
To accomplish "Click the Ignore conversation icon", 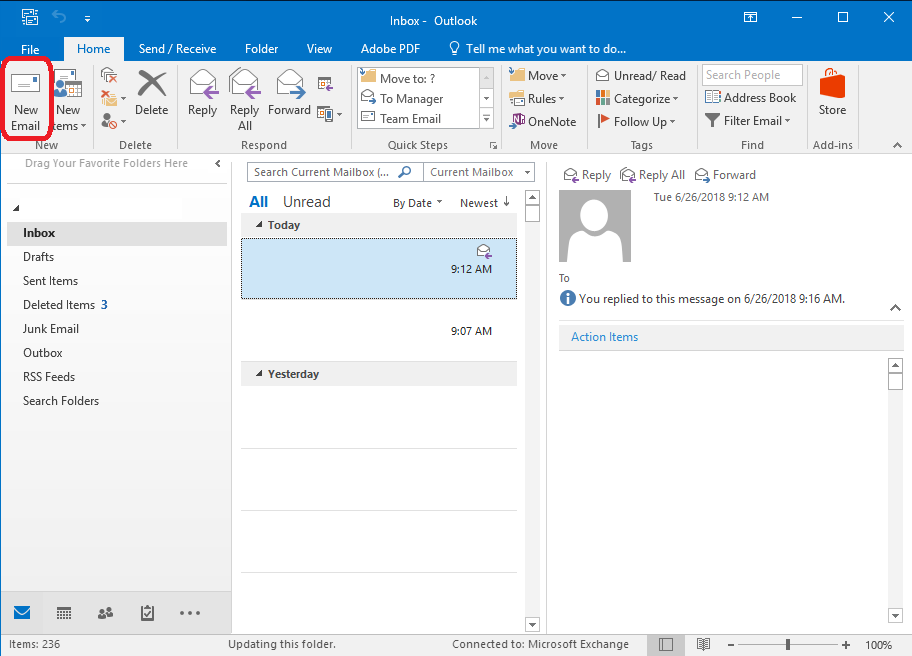I will pos(109,75).
